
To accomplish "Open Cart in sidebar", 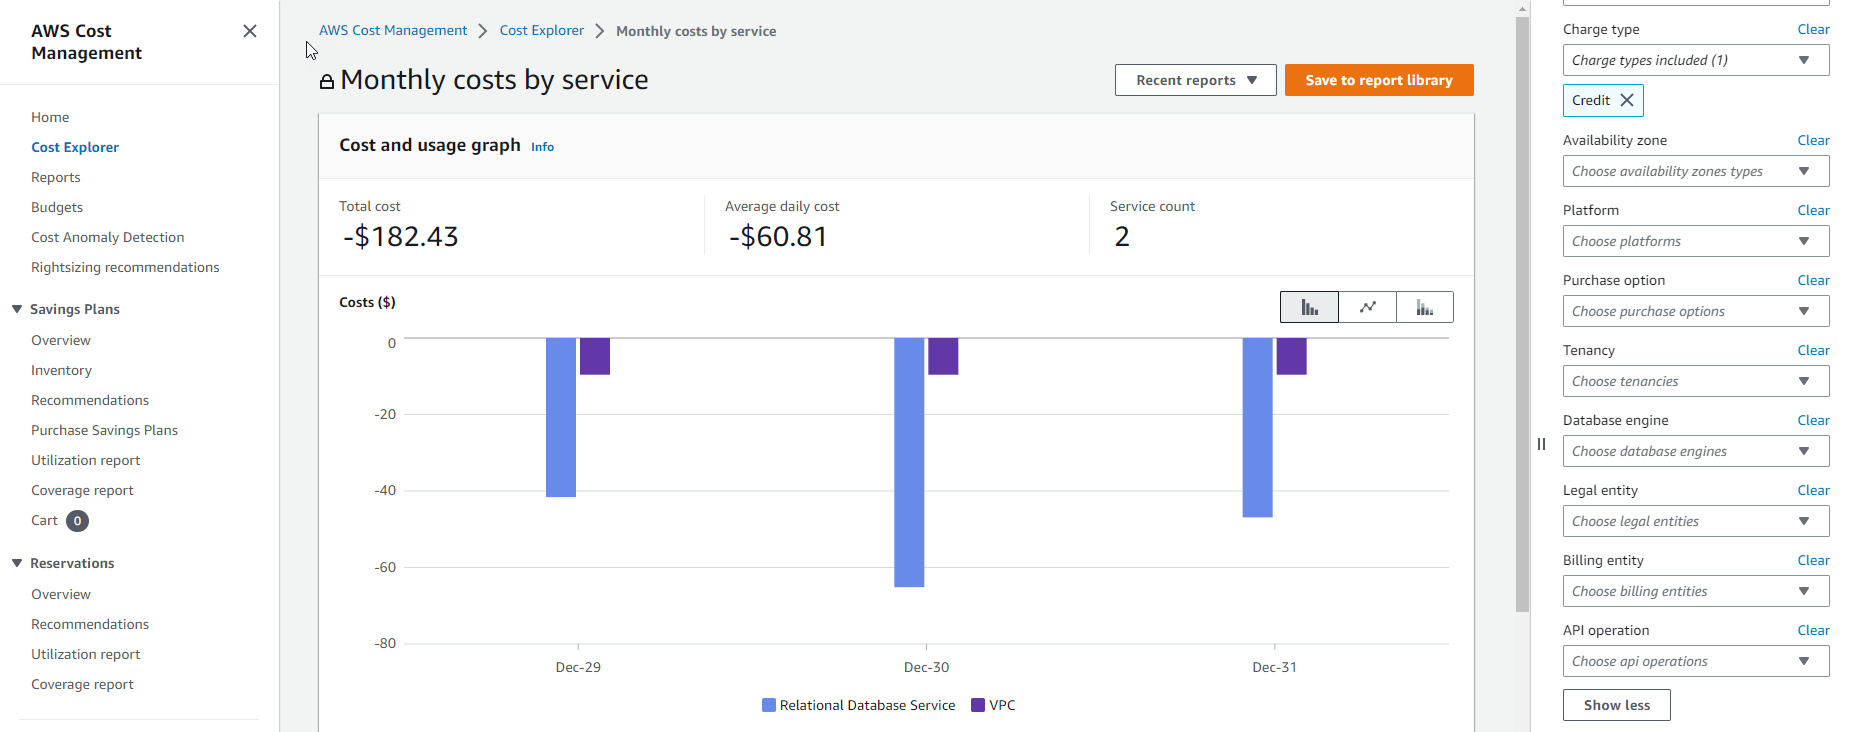I will [44, 520].
